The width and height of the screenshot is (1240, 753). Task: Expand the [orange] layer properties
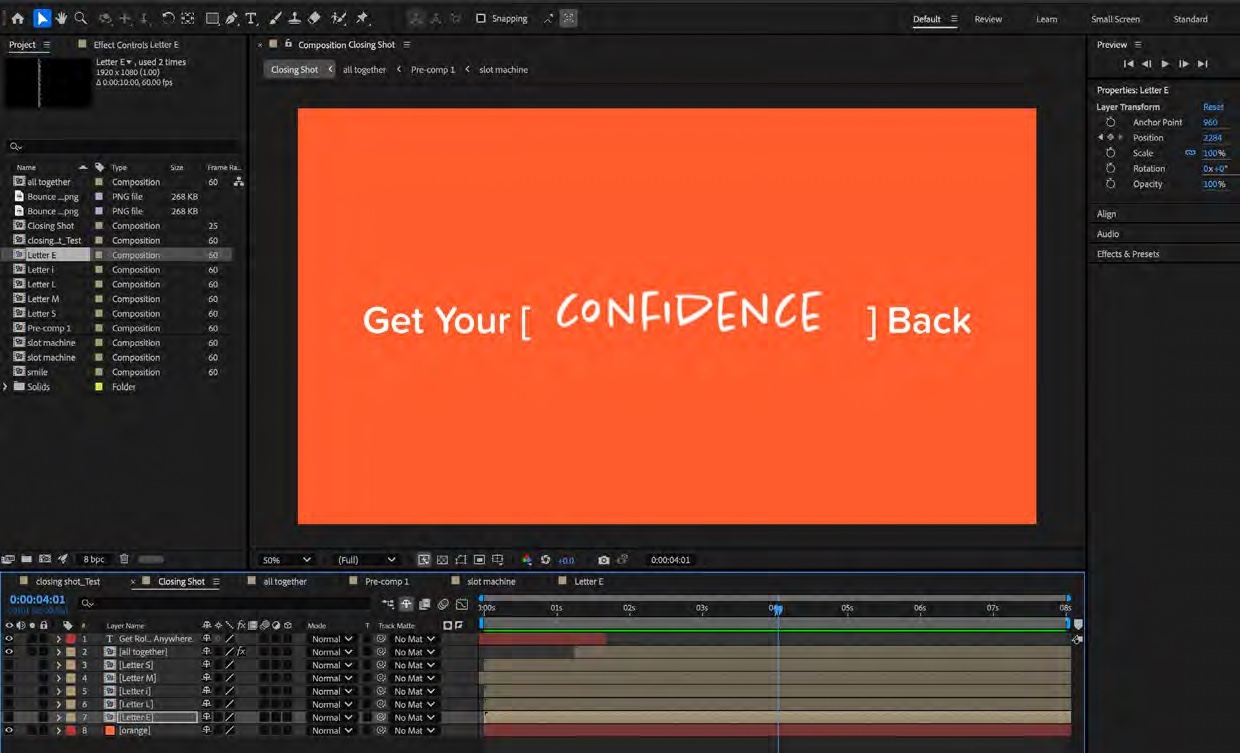coord(58,730)
